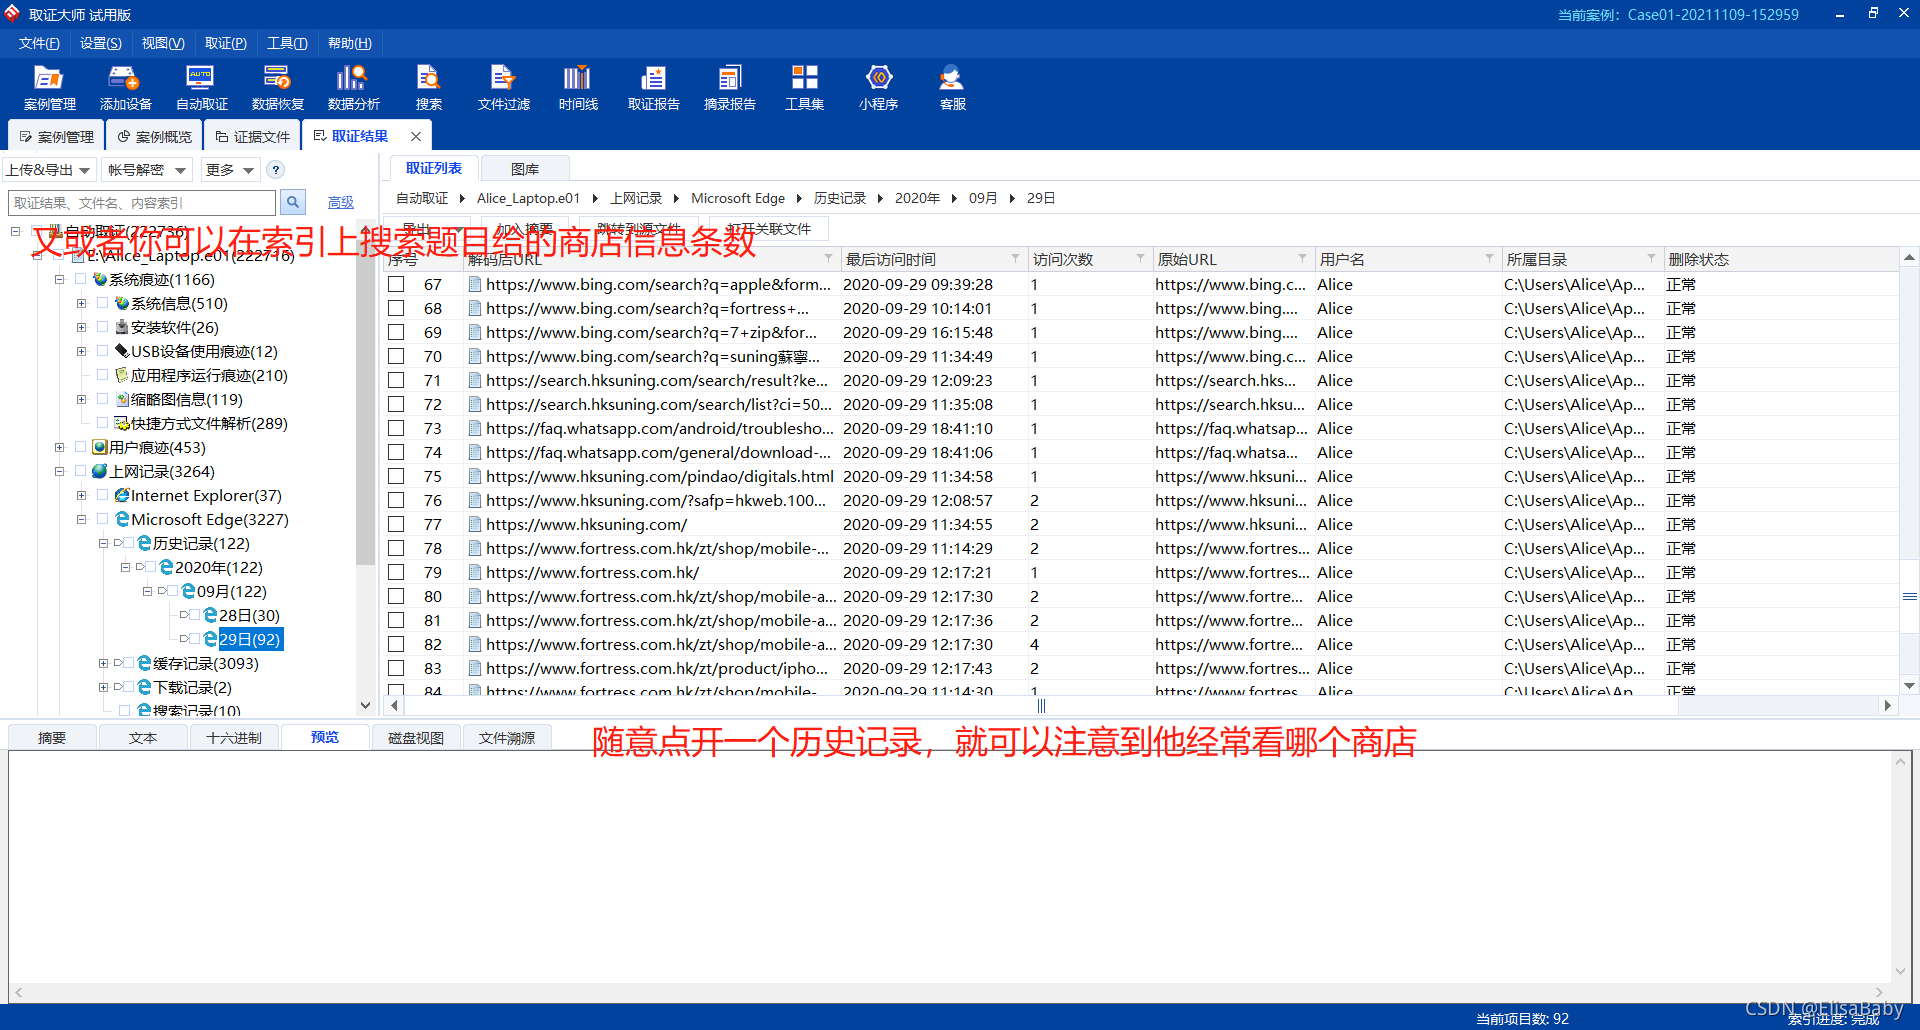
Task: Switch to the 案例概览 tab
Action: [154, 136]
